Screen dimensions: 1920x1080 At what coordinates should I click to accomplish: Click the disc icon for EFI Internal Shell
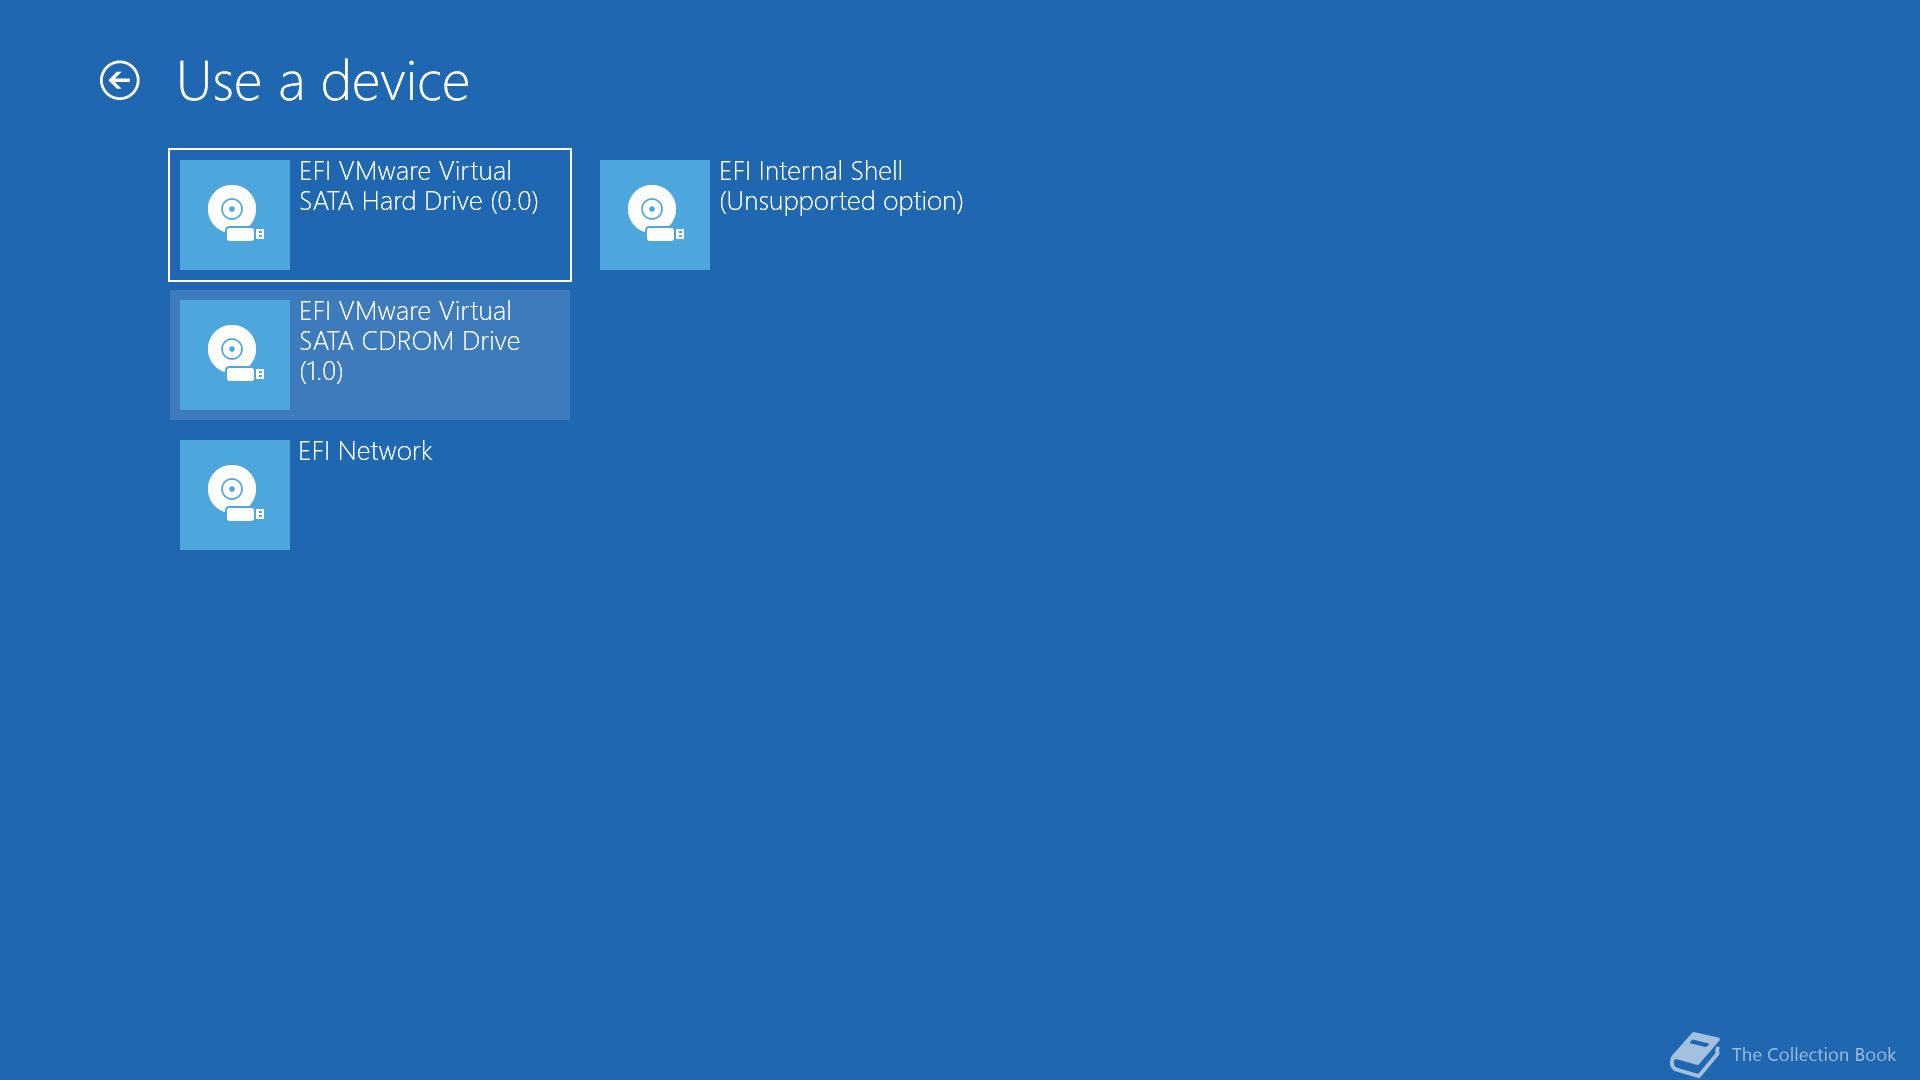[655, 215]
